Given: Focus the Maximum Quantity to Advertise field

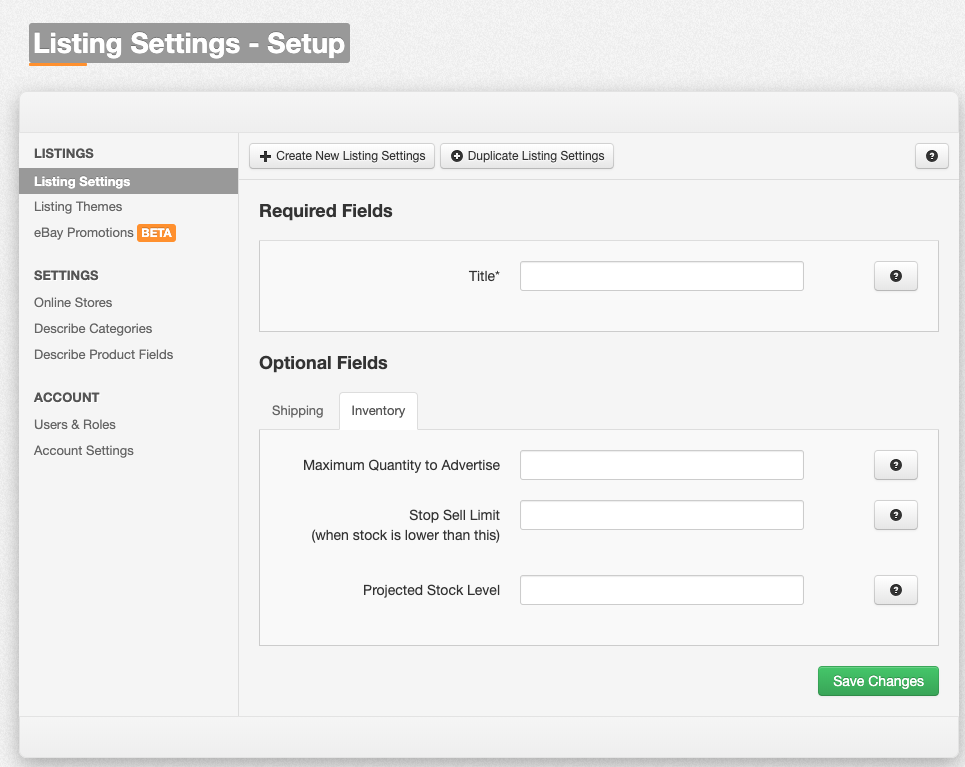Looking at the screenshot, I should [x=662, y=465].
